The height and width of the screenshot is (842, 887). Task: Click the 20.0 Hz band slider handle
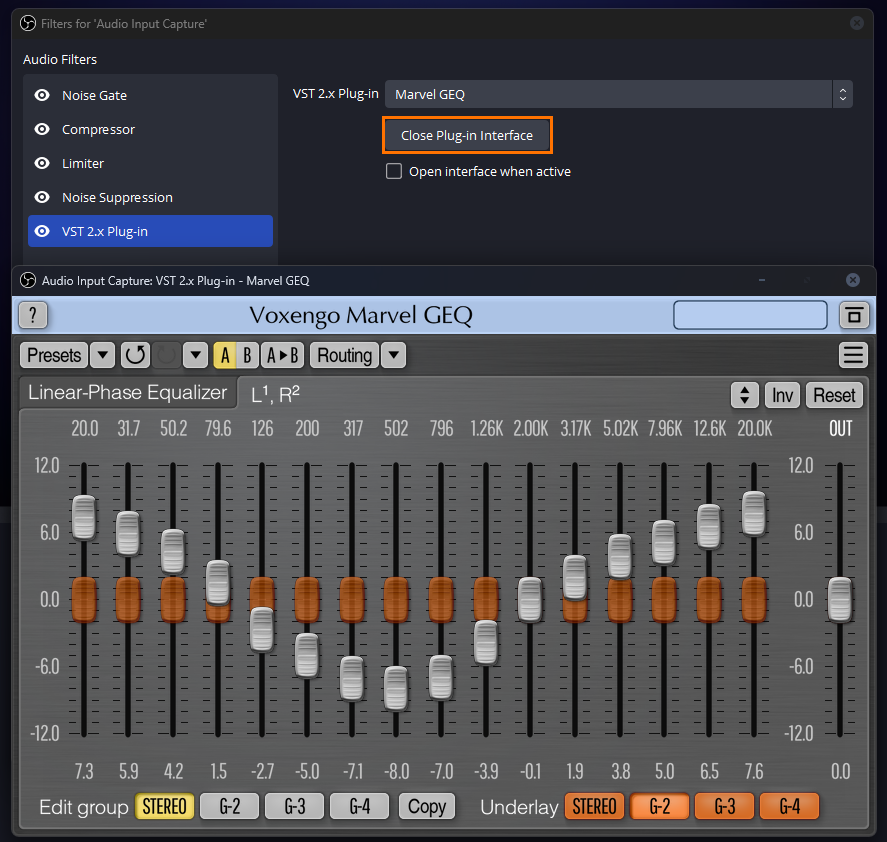click(84, 517)
